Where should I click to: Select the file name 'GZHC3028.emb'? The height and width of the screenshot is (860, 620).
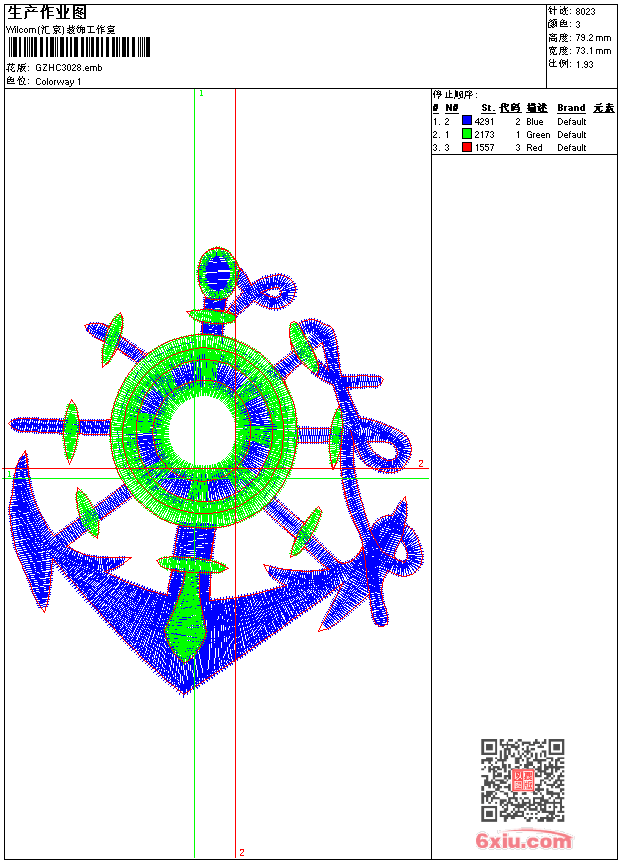pyautogui.click(x=69, y=68)
